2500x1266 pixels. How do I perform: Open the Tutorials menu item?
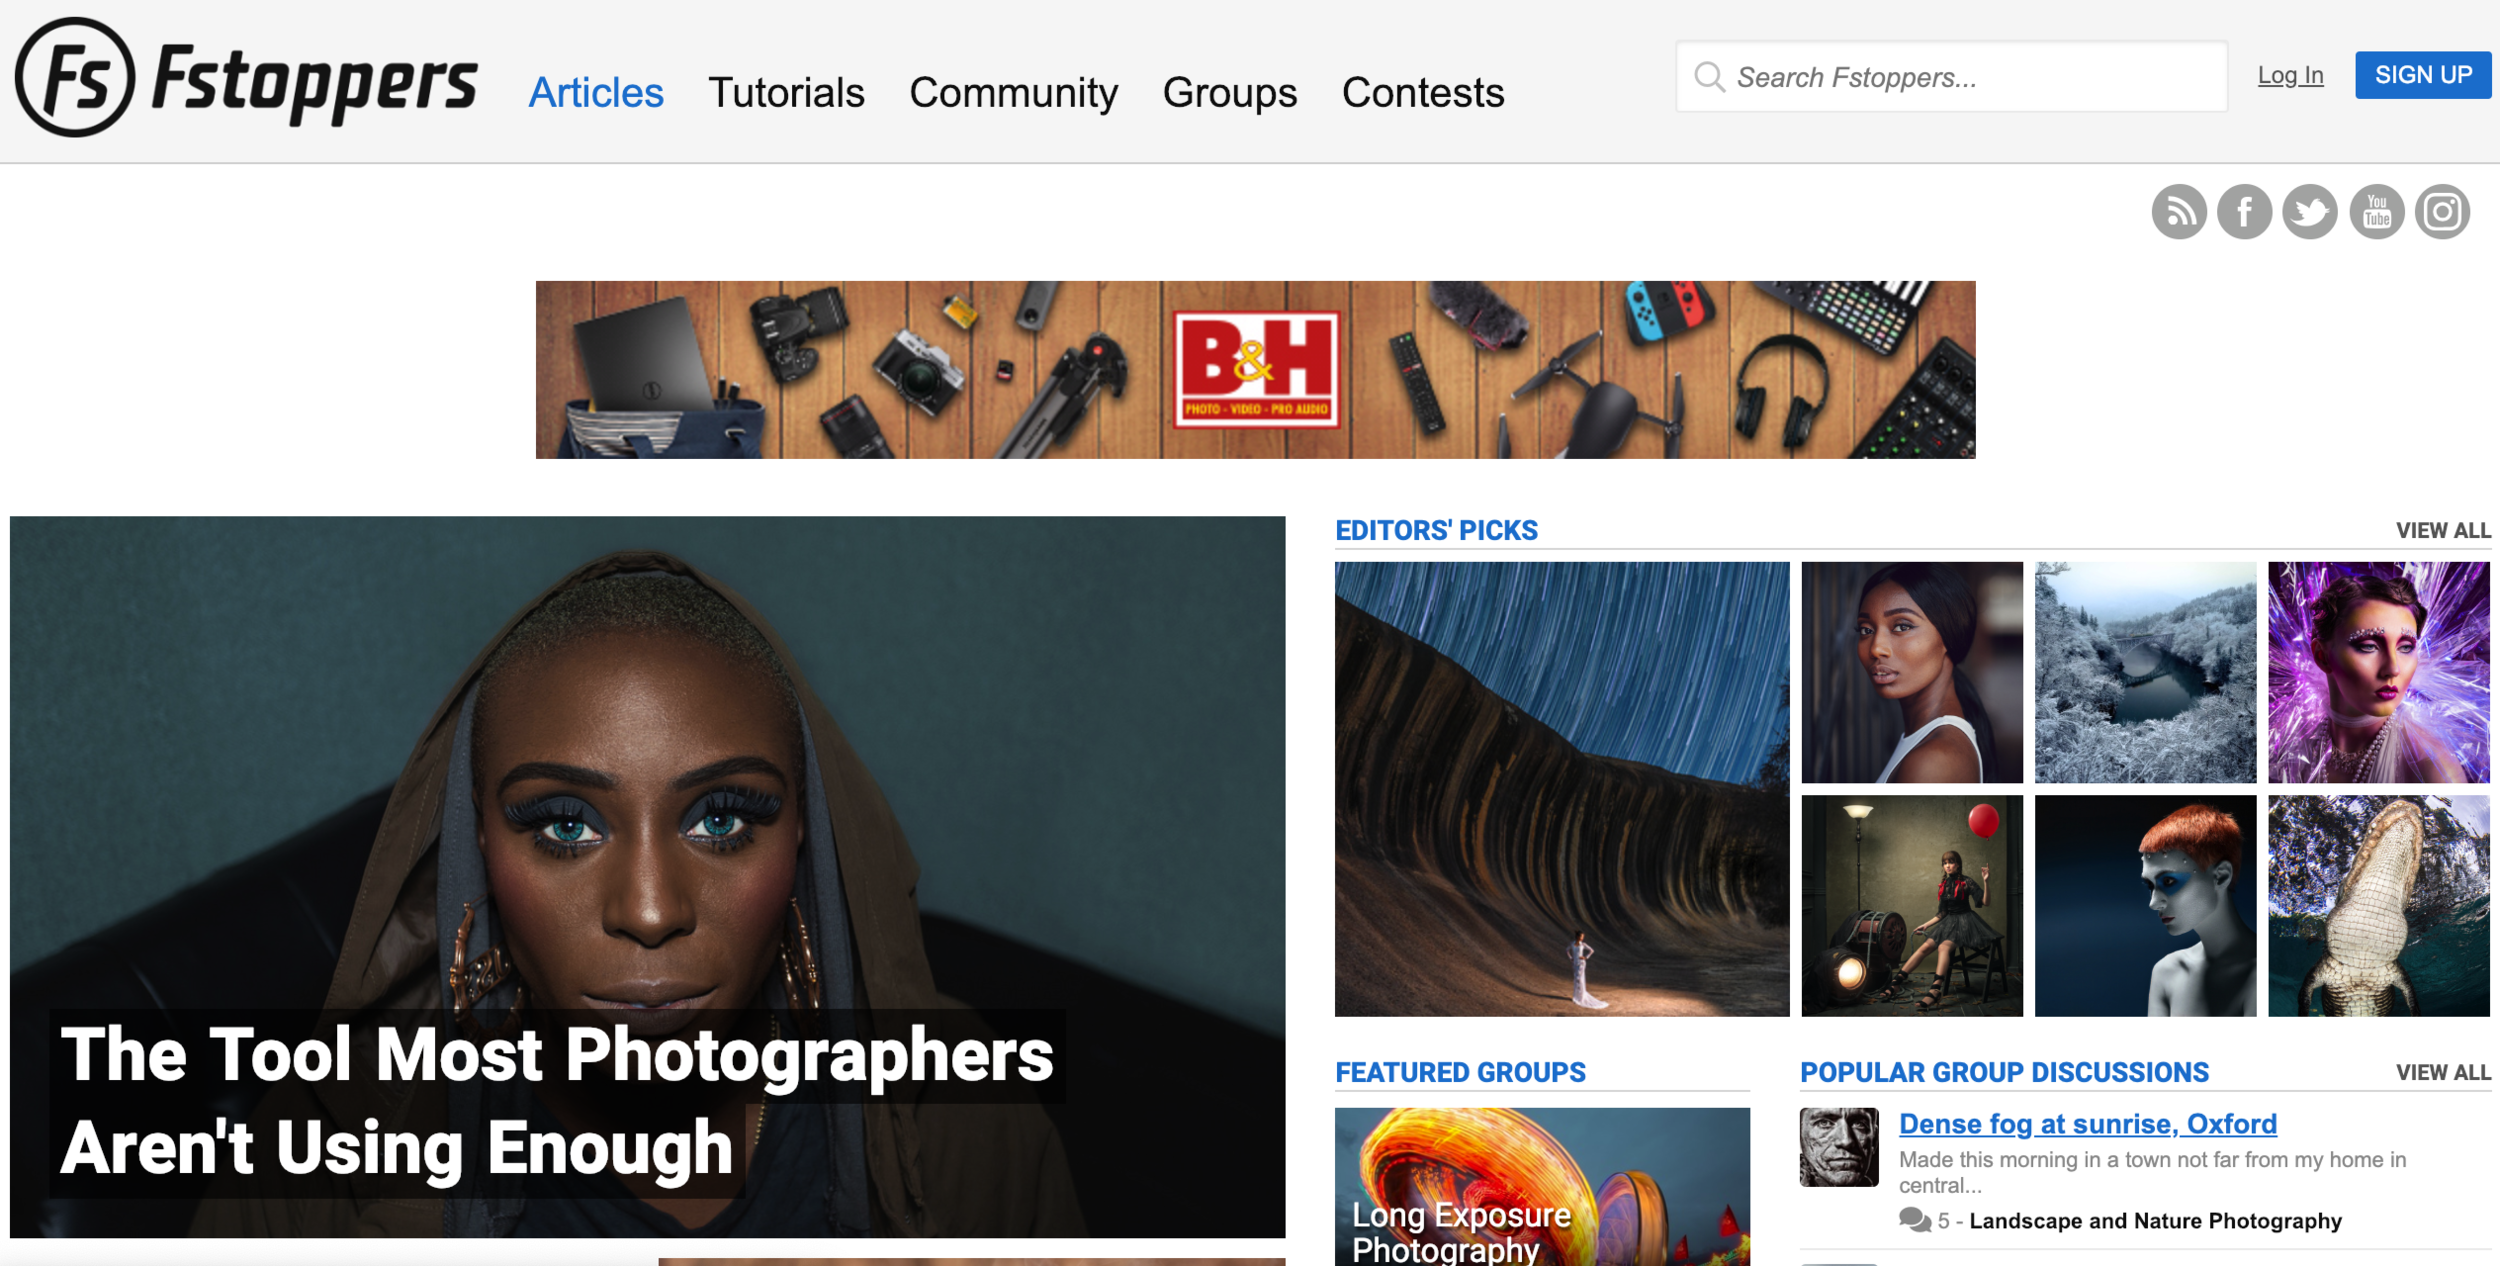click(x=786, y=92)
